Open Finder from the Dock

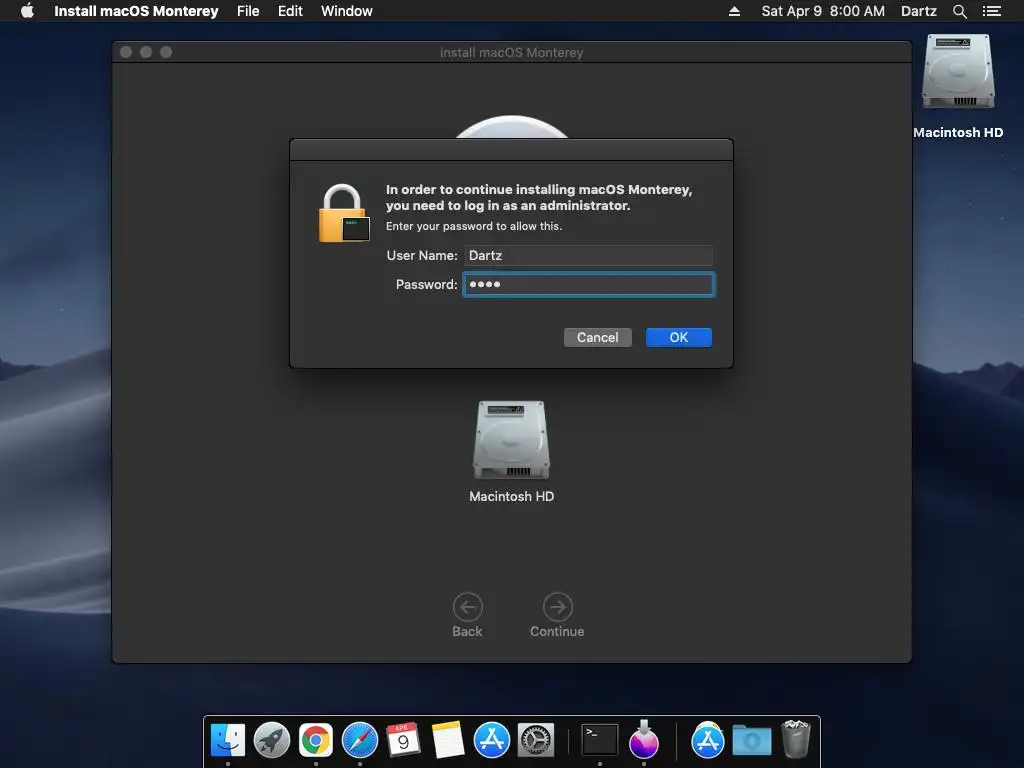pos(228,740)
